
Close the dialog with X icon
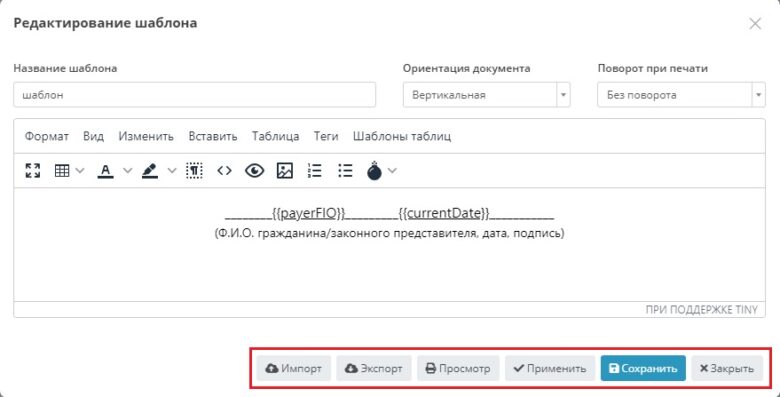755,23
